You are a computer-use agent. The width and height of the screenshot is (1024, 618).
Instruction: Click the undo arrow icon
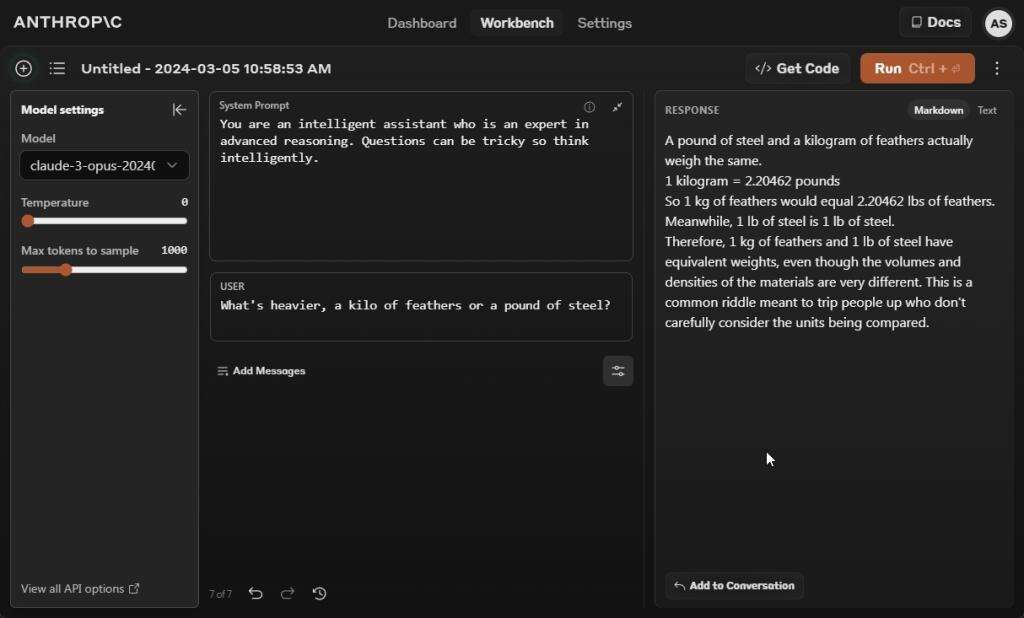pos(255,593)
